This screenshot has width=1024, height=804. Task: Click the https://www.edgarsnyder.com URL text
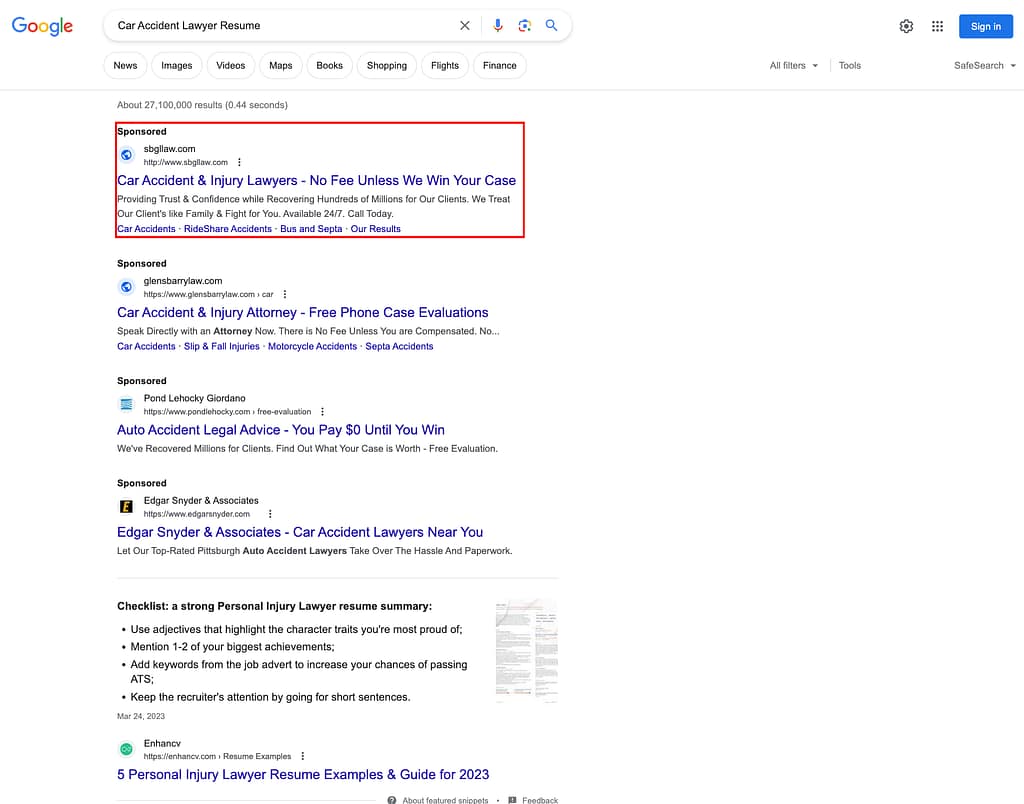point(197,514)
